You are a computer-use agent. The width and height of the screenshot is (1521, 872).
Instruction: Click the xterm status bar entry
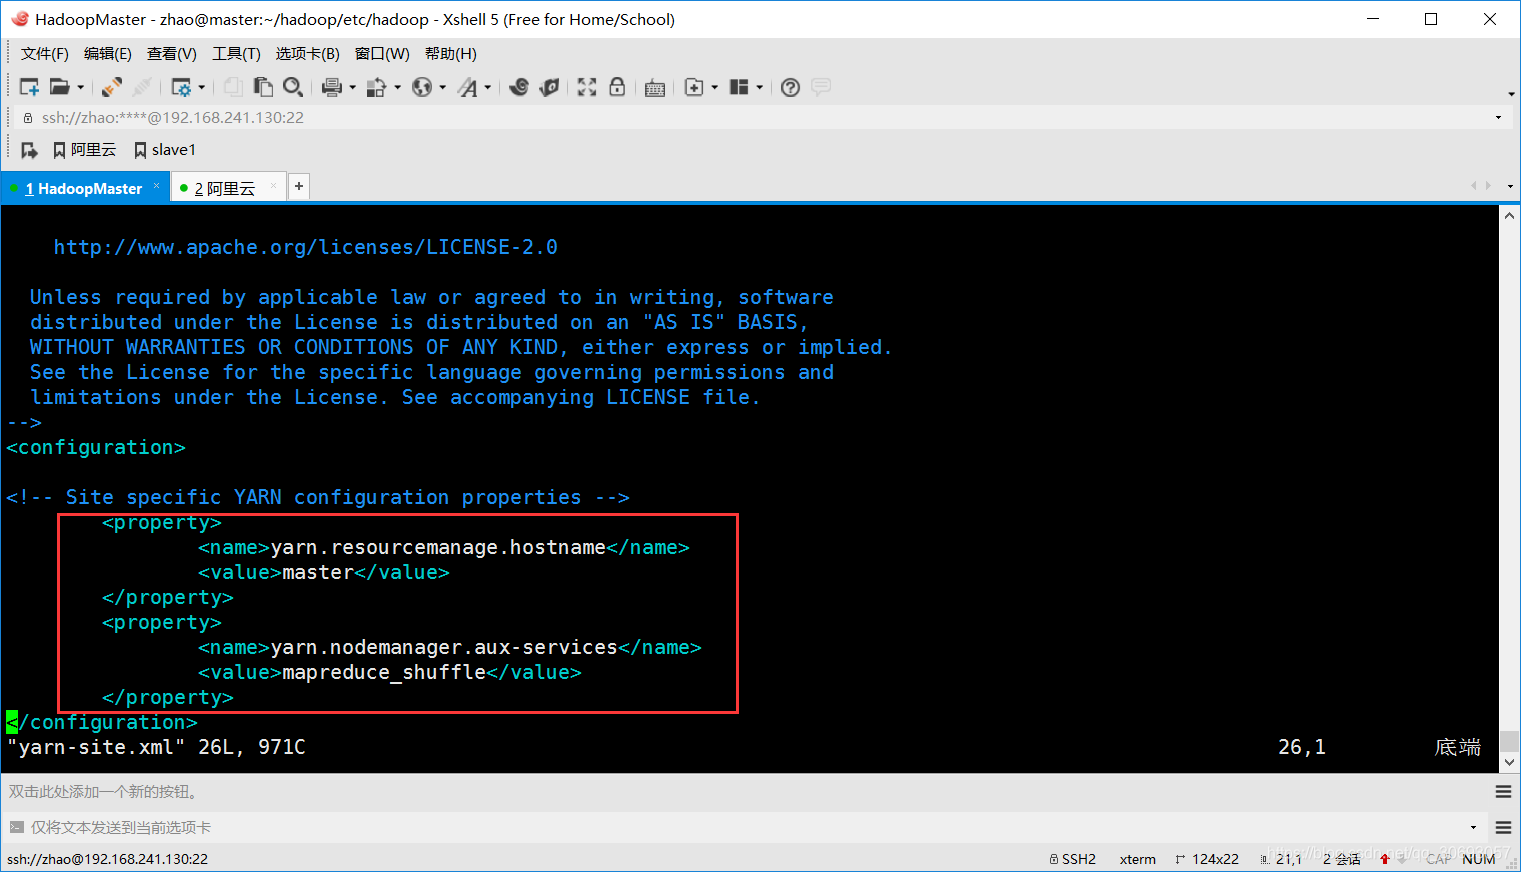click(x=1138, y=859)
